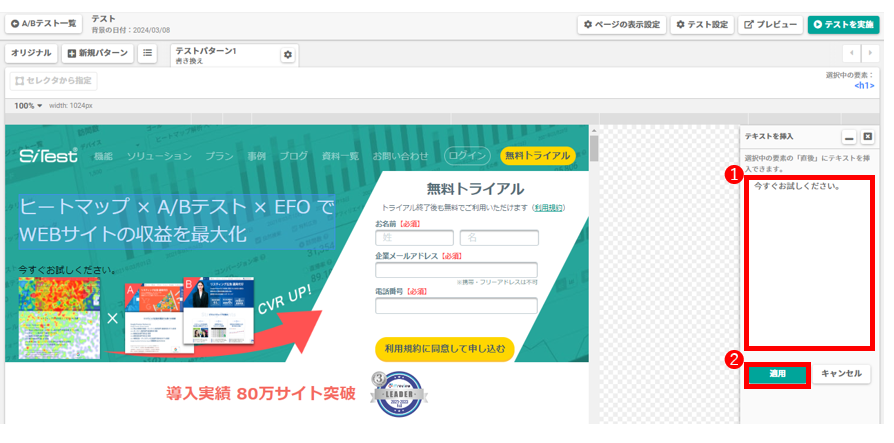Open お問い合わせ menu item

tap(400, 156)
